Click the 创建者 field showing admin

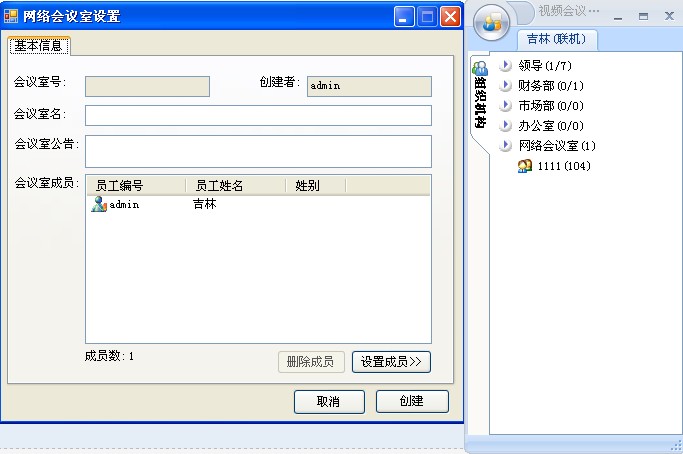click(369, 86)
